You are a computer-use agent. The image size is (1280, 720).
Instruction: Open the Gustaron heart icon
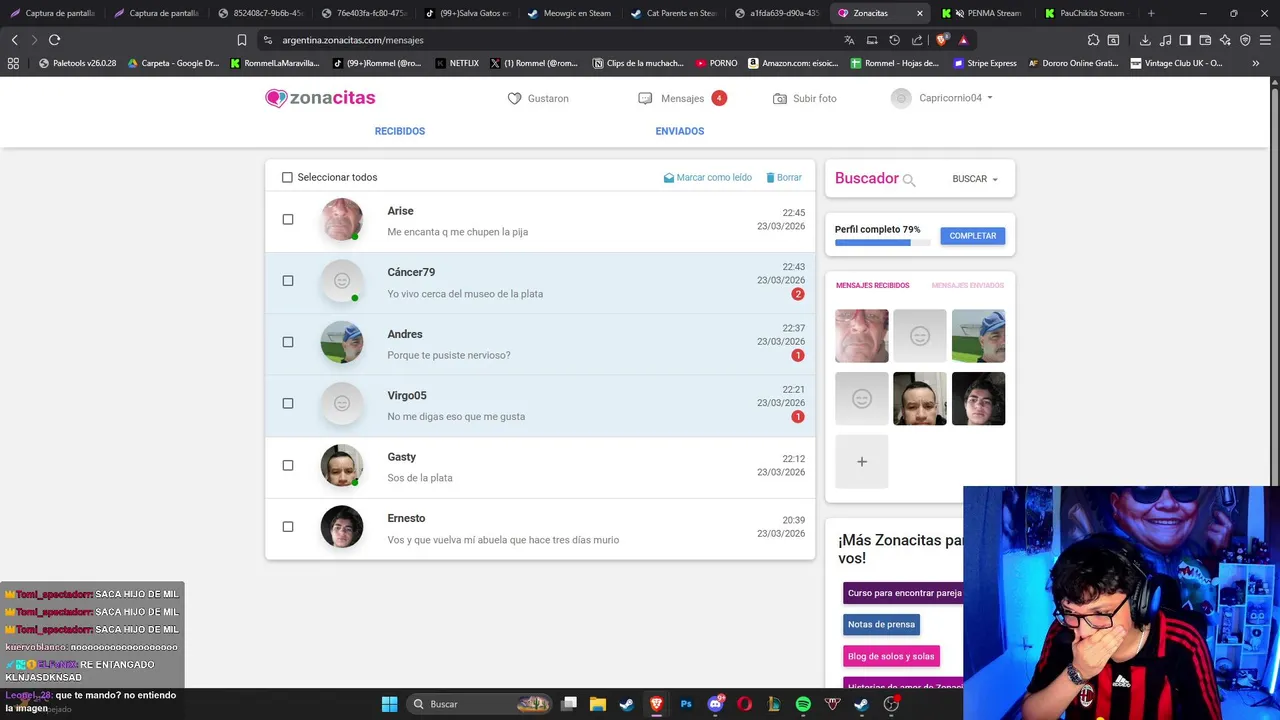coord(514,99)
